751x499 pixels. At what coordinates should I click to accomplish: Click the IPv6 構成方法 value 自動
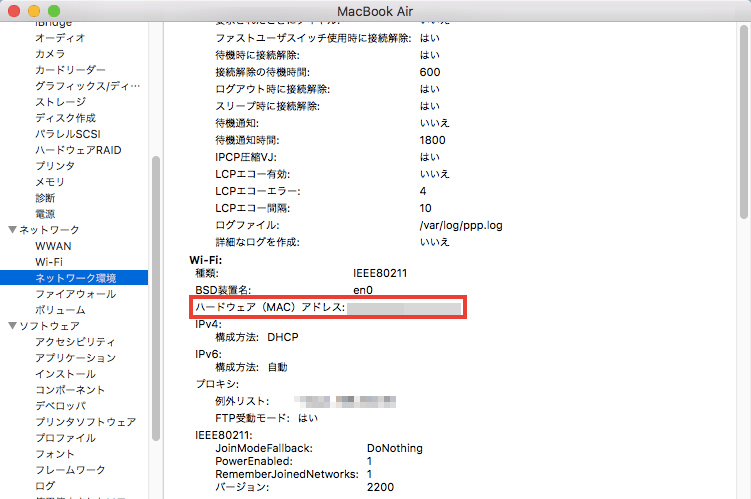pyautogui.click(x=277, y=367)
